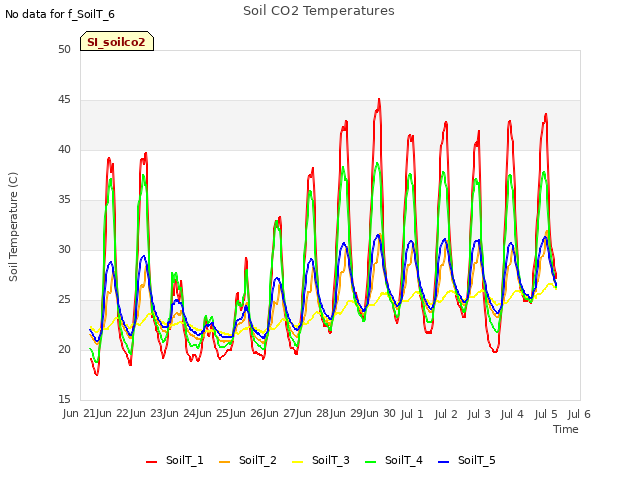Select the Jun 25 x-axis tick label
Screen dimensions: 640x480
pos(213,414)
